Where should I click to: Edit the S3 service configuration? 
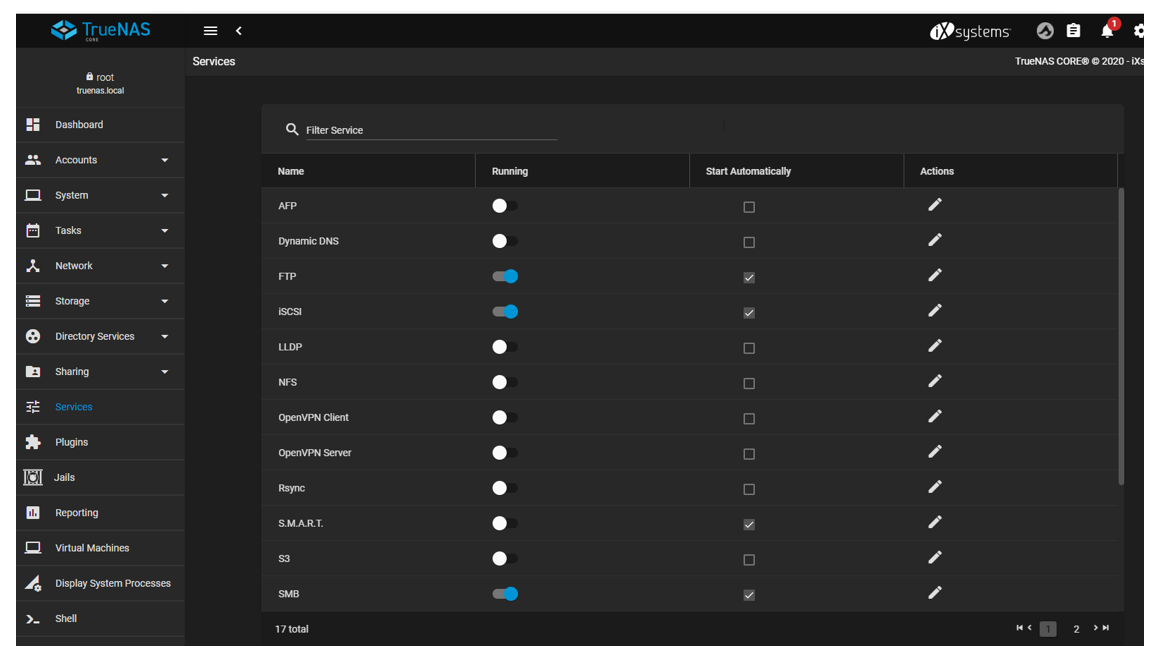[x=935, y=558]
